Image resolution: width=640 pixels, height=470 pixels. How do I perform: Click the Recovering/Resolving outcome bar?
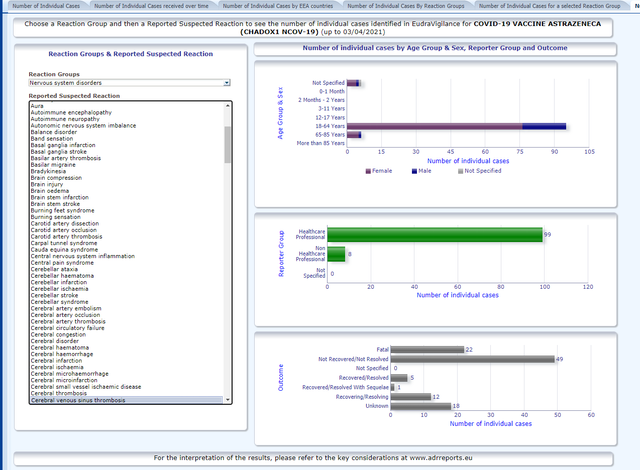tap(411, 397)
